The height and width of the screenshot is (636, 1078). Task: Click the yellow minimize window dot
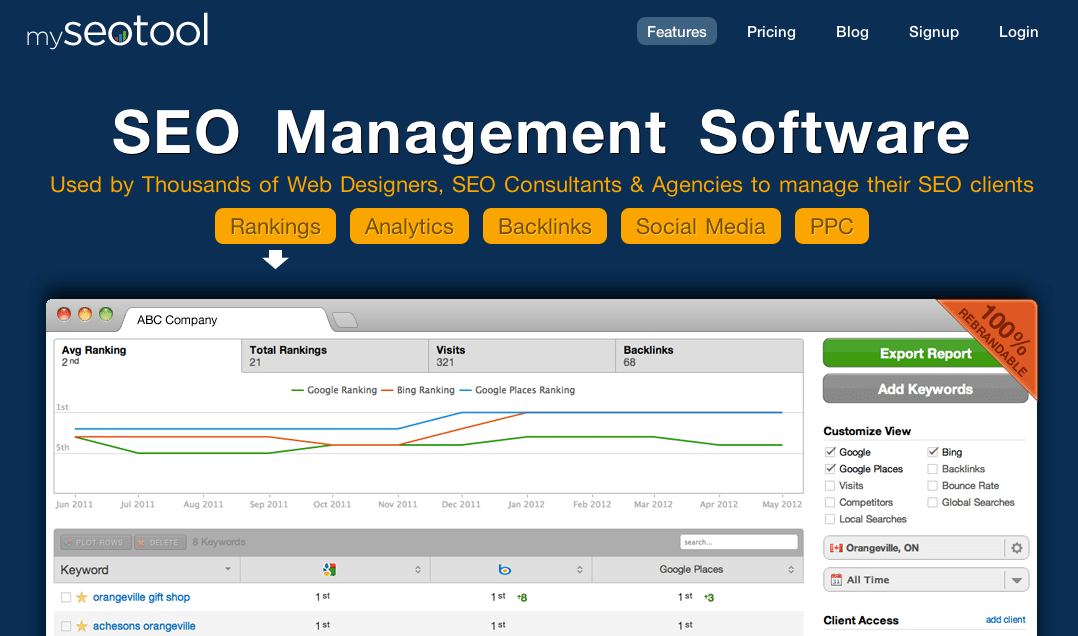pos(85,314)
